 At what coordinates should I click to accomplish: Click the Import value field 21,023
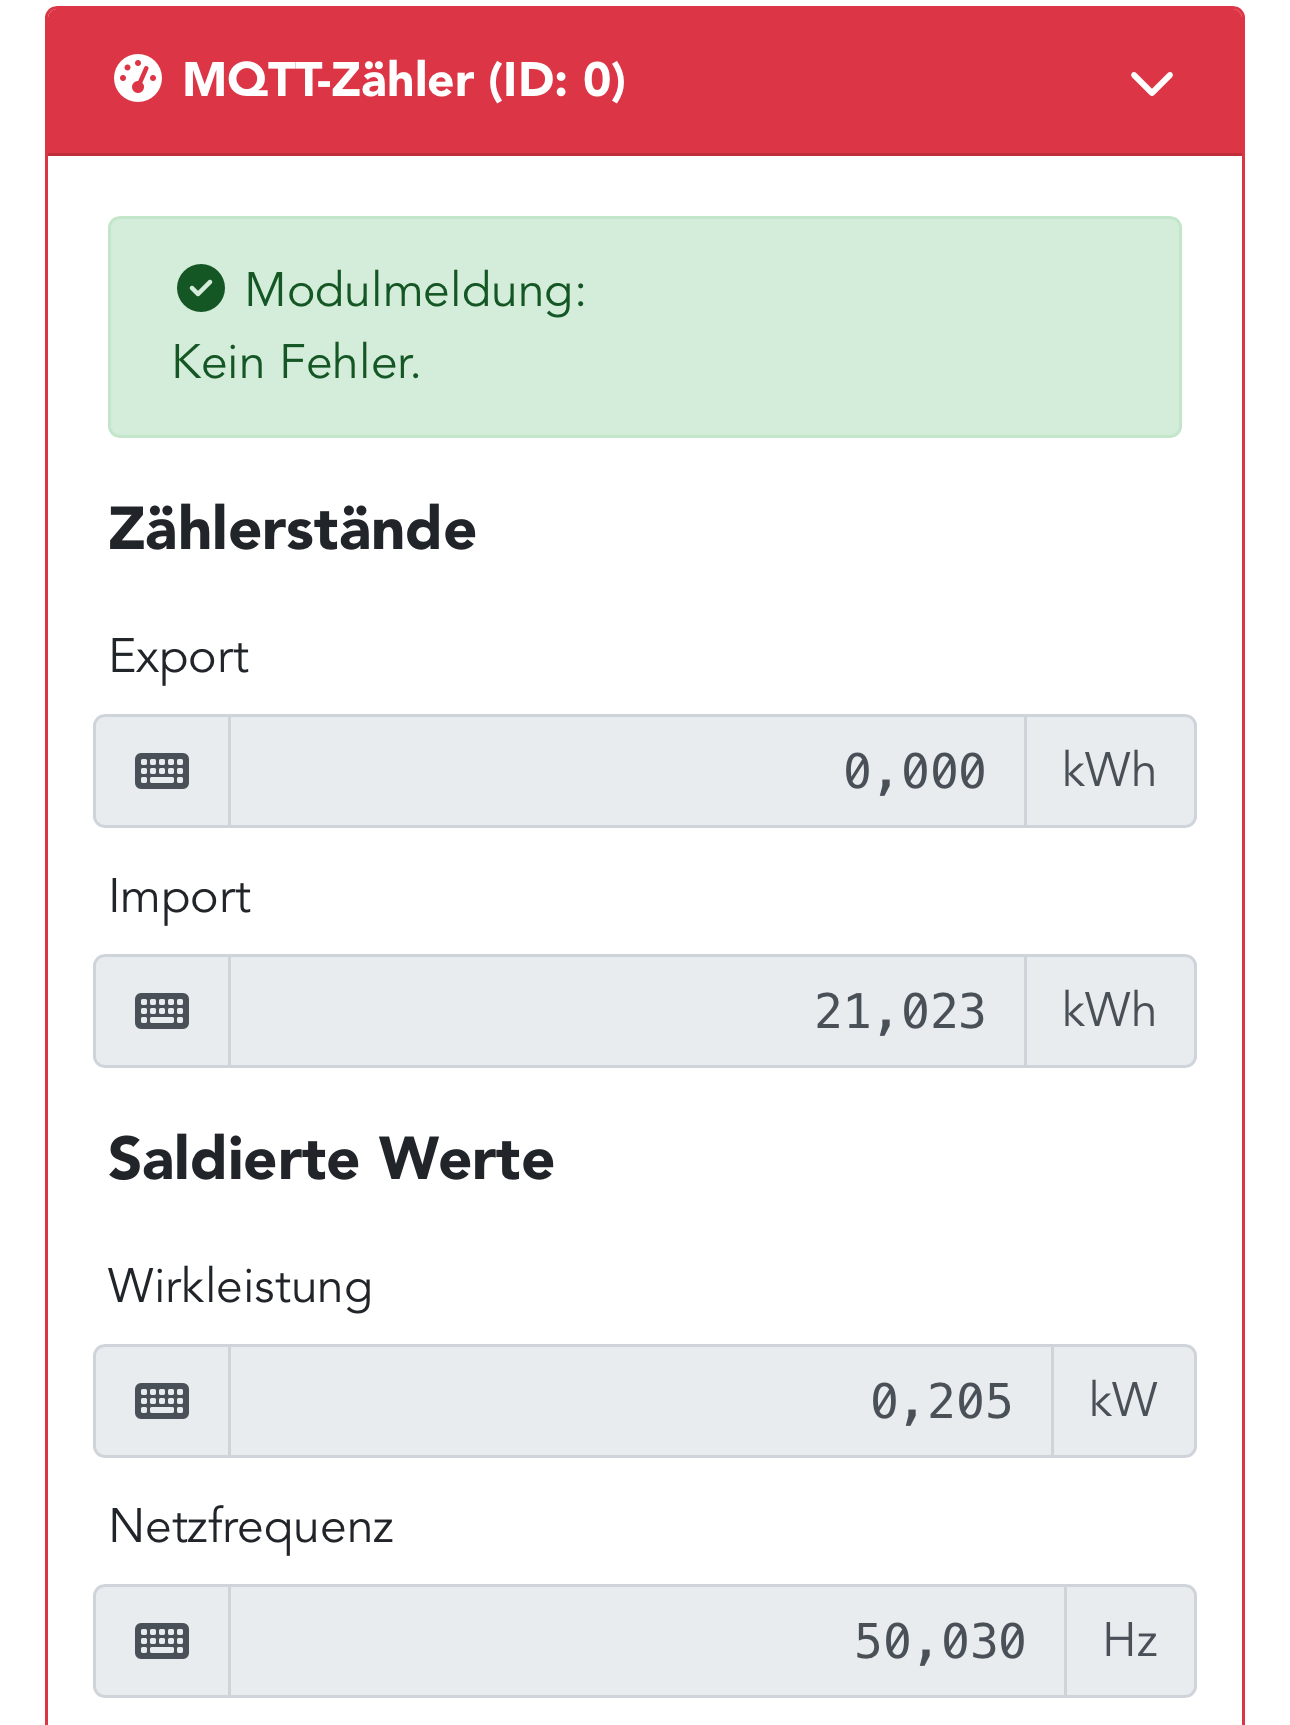[x=627, y=1011]
